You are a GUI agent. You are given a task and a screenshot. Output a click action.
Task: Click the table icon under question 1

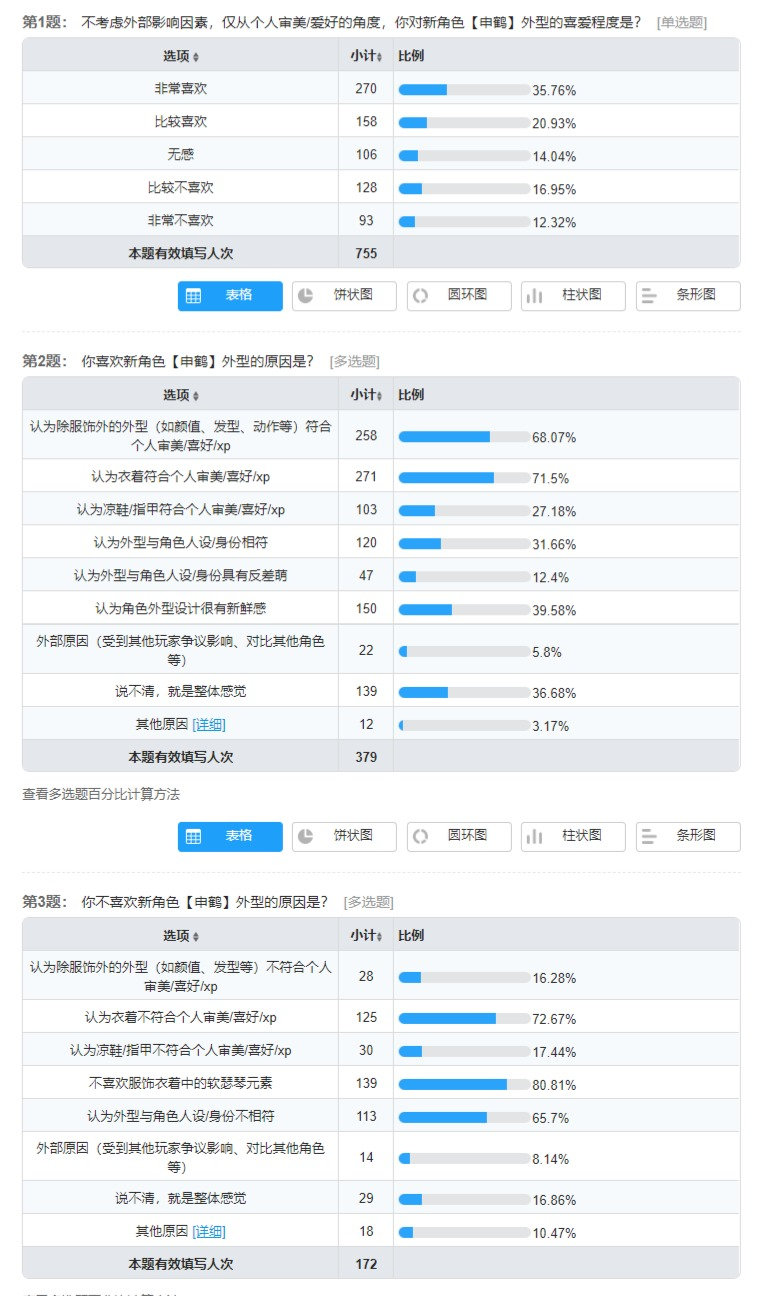(194, 296)
